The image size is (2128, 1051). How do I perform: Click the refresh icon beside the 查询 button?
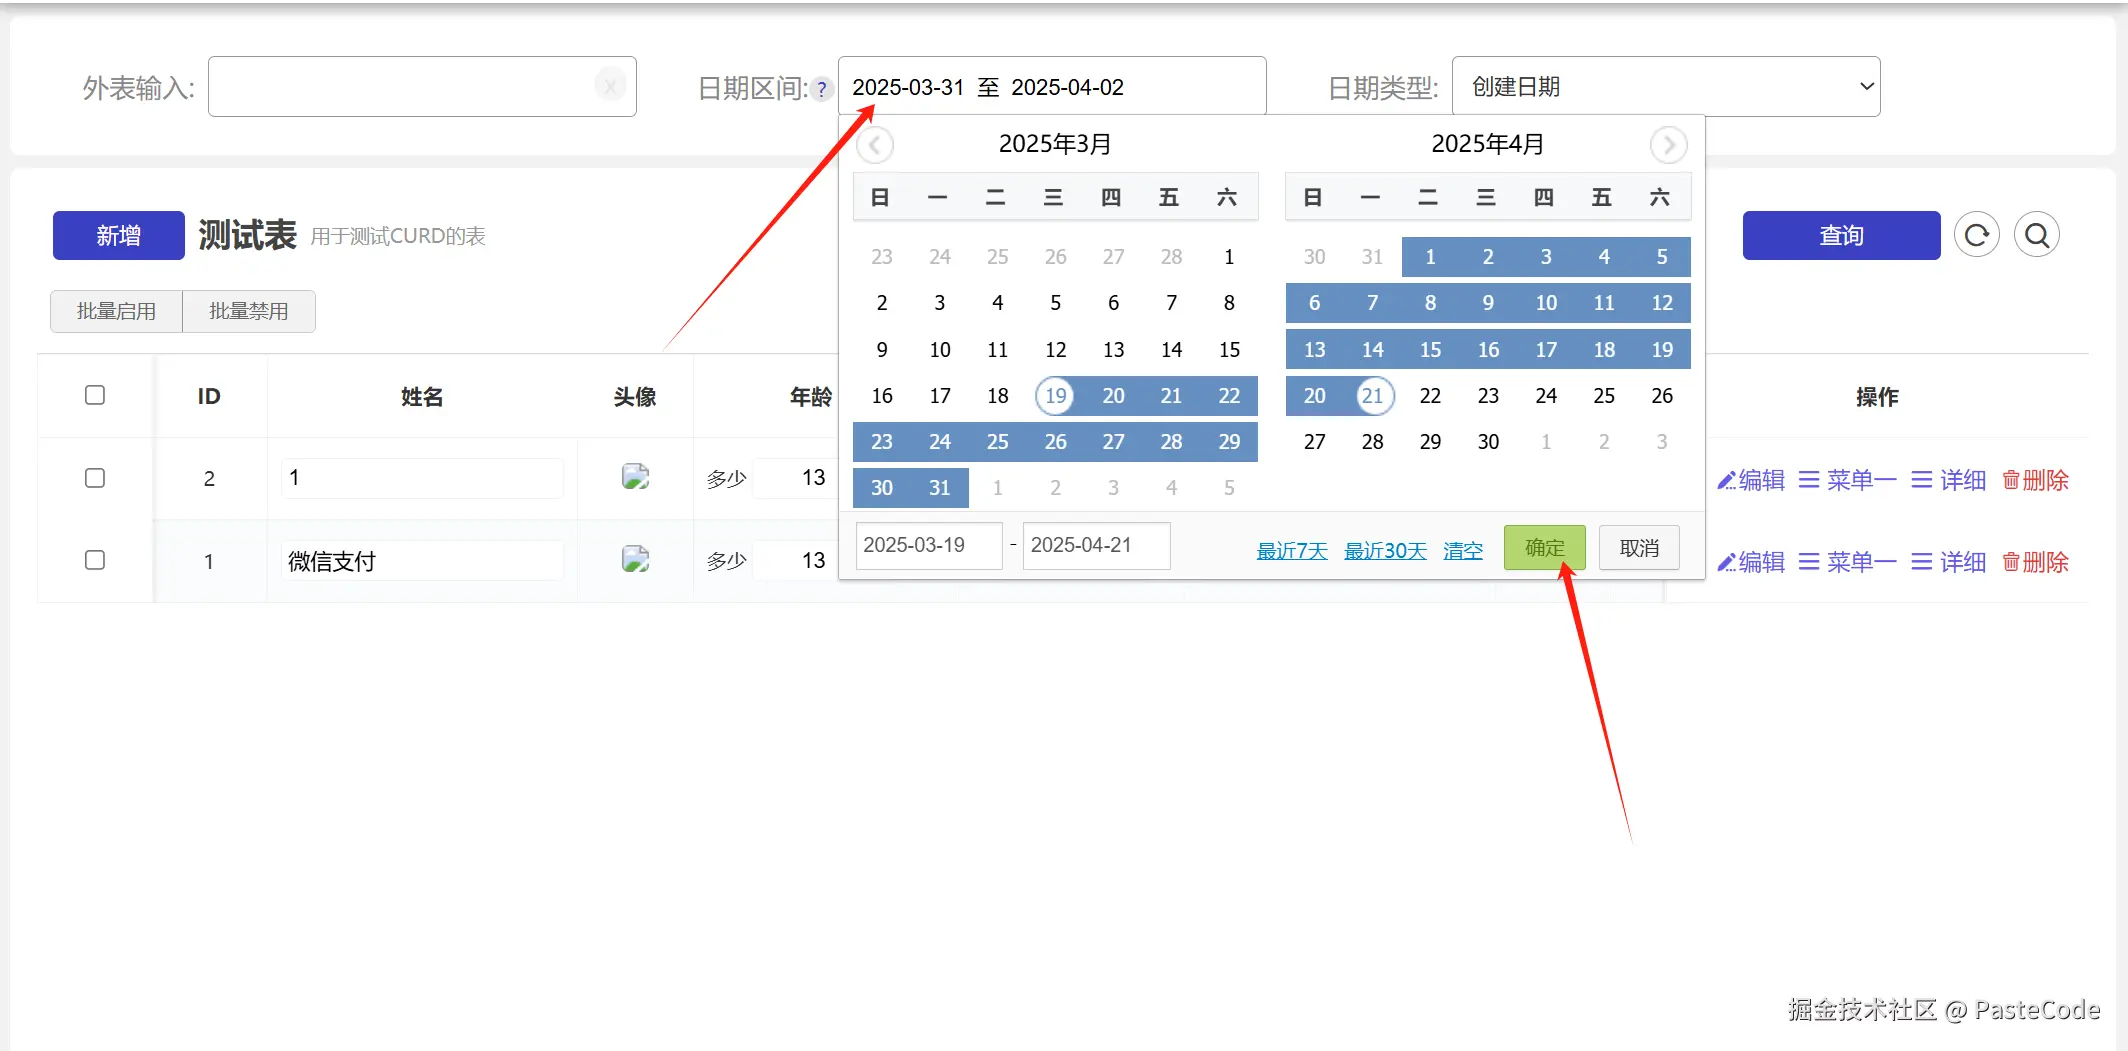[x=1977, y=234]
